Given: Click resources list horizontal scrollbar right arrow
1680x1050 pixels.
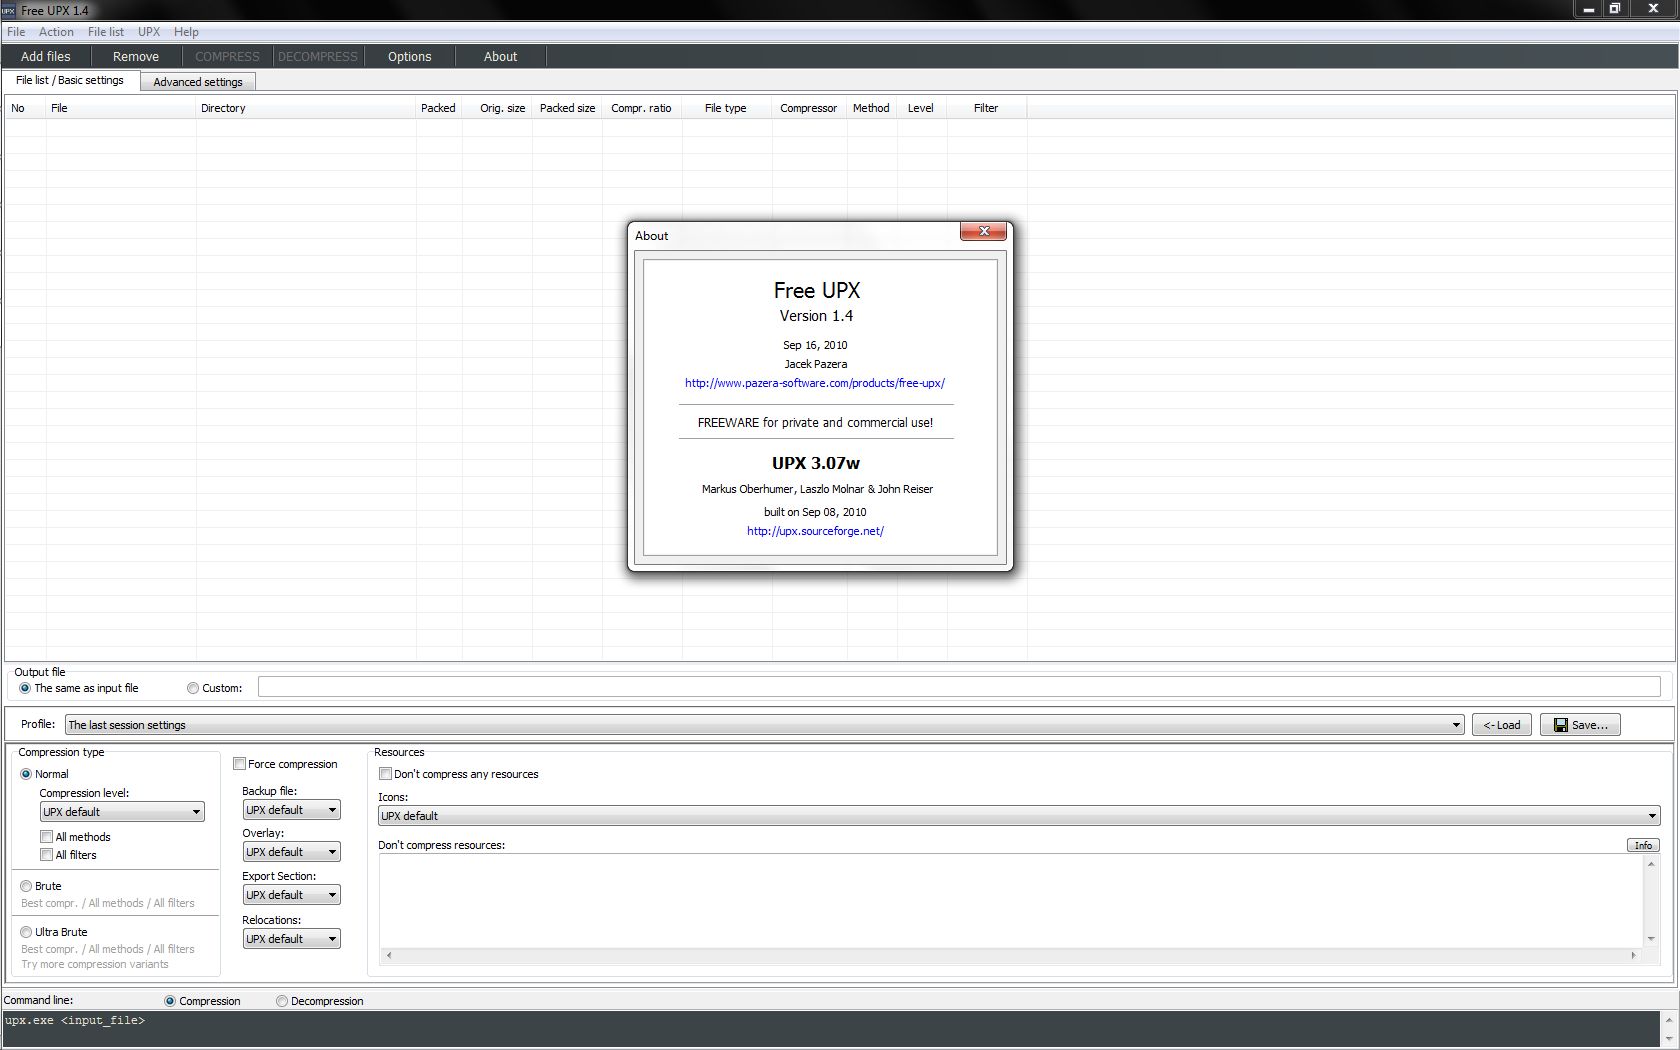Looking at the screenshot, I should (1634, 955).
